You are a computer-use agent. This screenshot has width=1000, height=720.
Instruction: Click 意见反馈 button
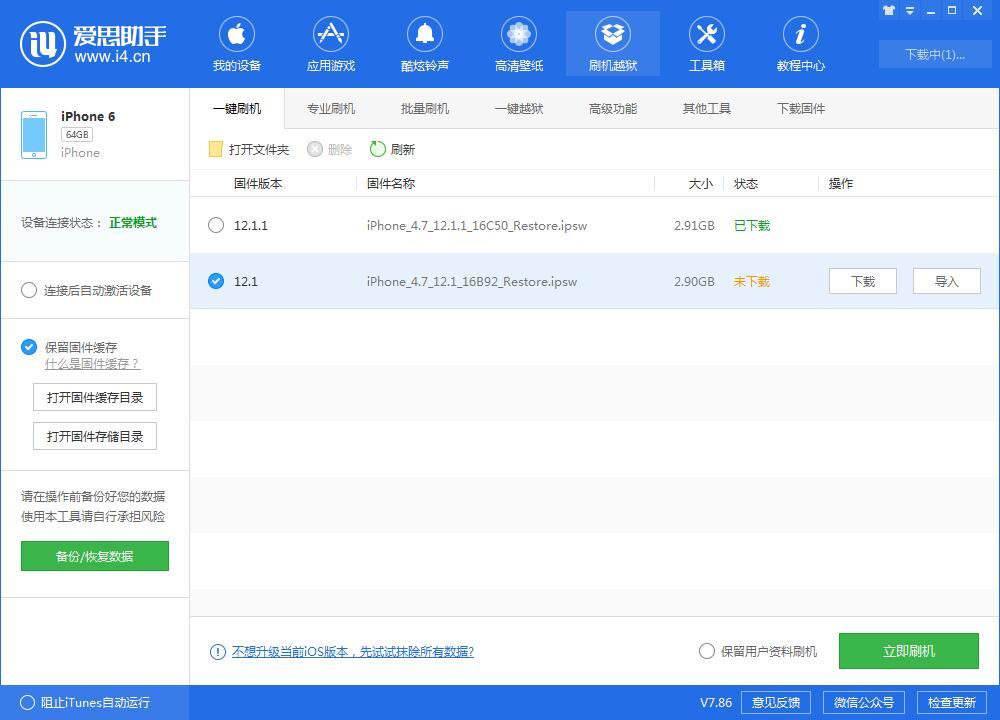point(776,702)
